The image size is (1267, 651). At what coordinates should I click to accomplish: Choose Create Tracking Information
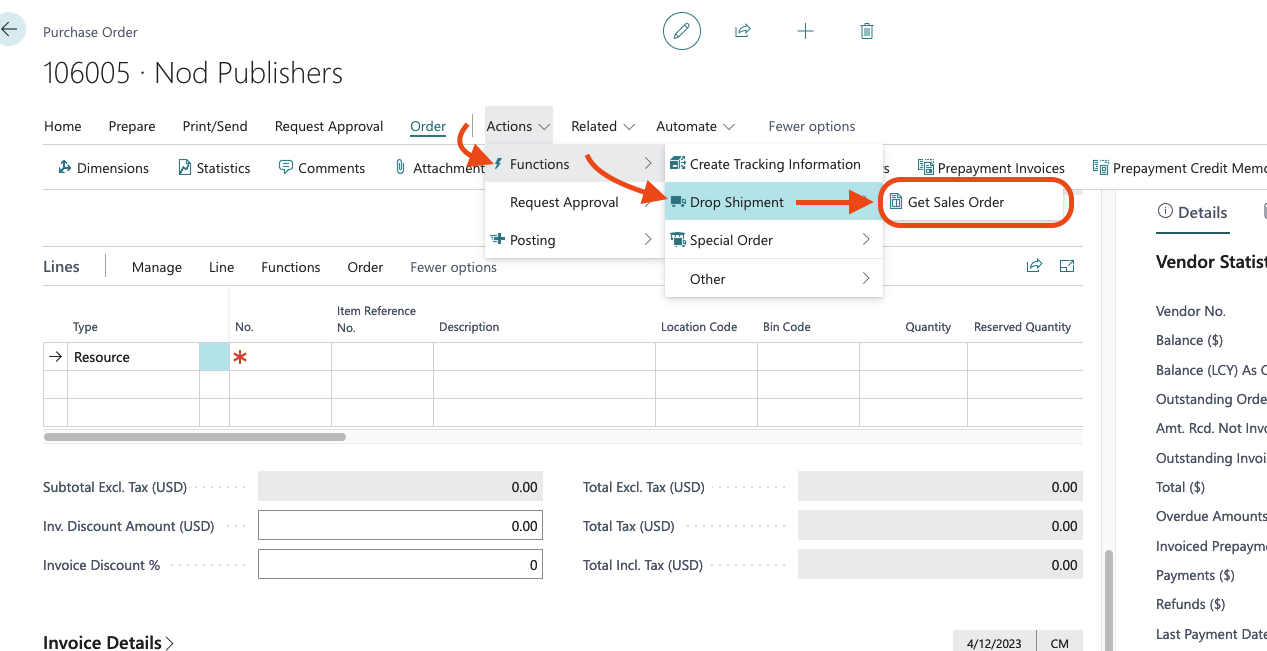click(774, 164)
